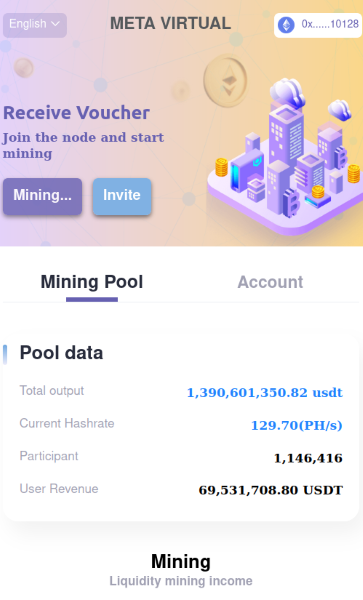Click the chevron arrow next to English

click(55, 24)
